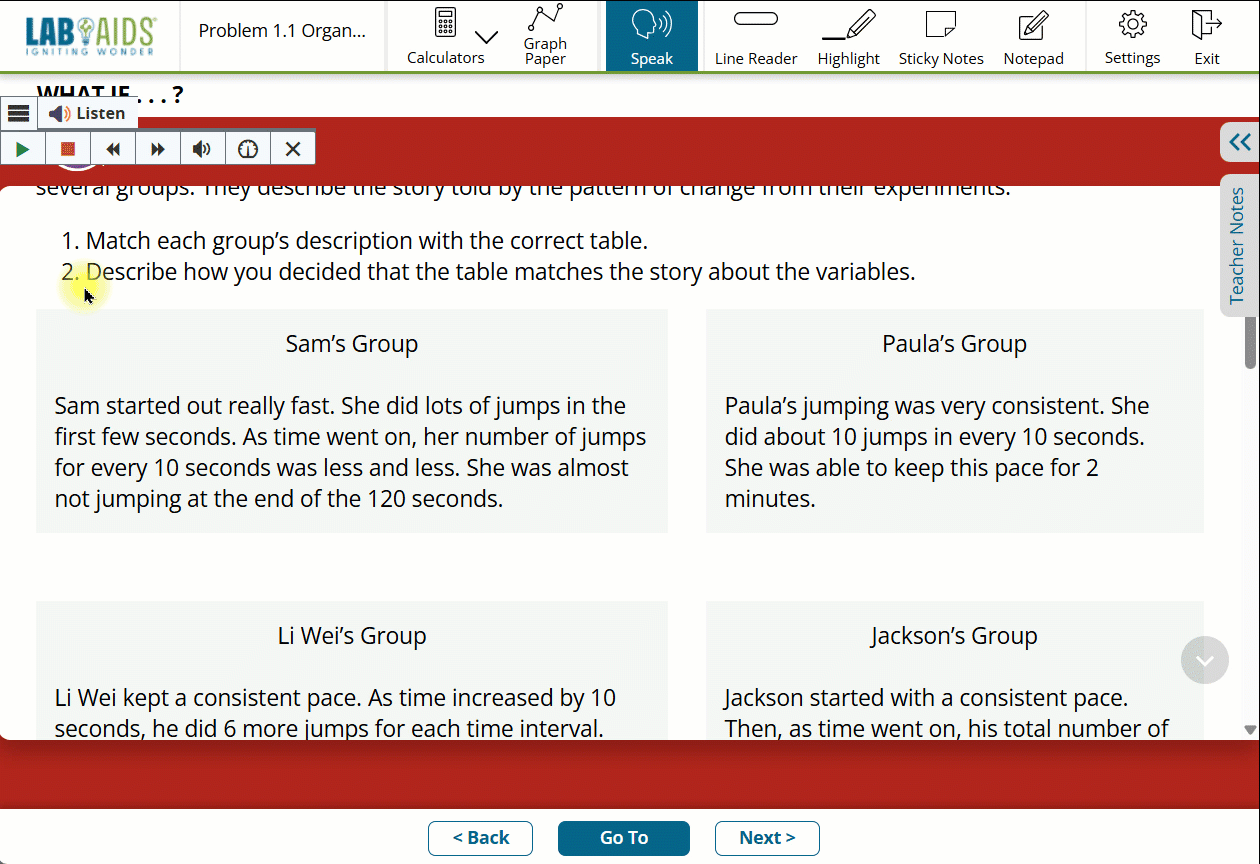Viewport: 1260px width, 864px height.
Task: Rewind the Listen audio
Action: pyautogui.click(x=113, y=149)
